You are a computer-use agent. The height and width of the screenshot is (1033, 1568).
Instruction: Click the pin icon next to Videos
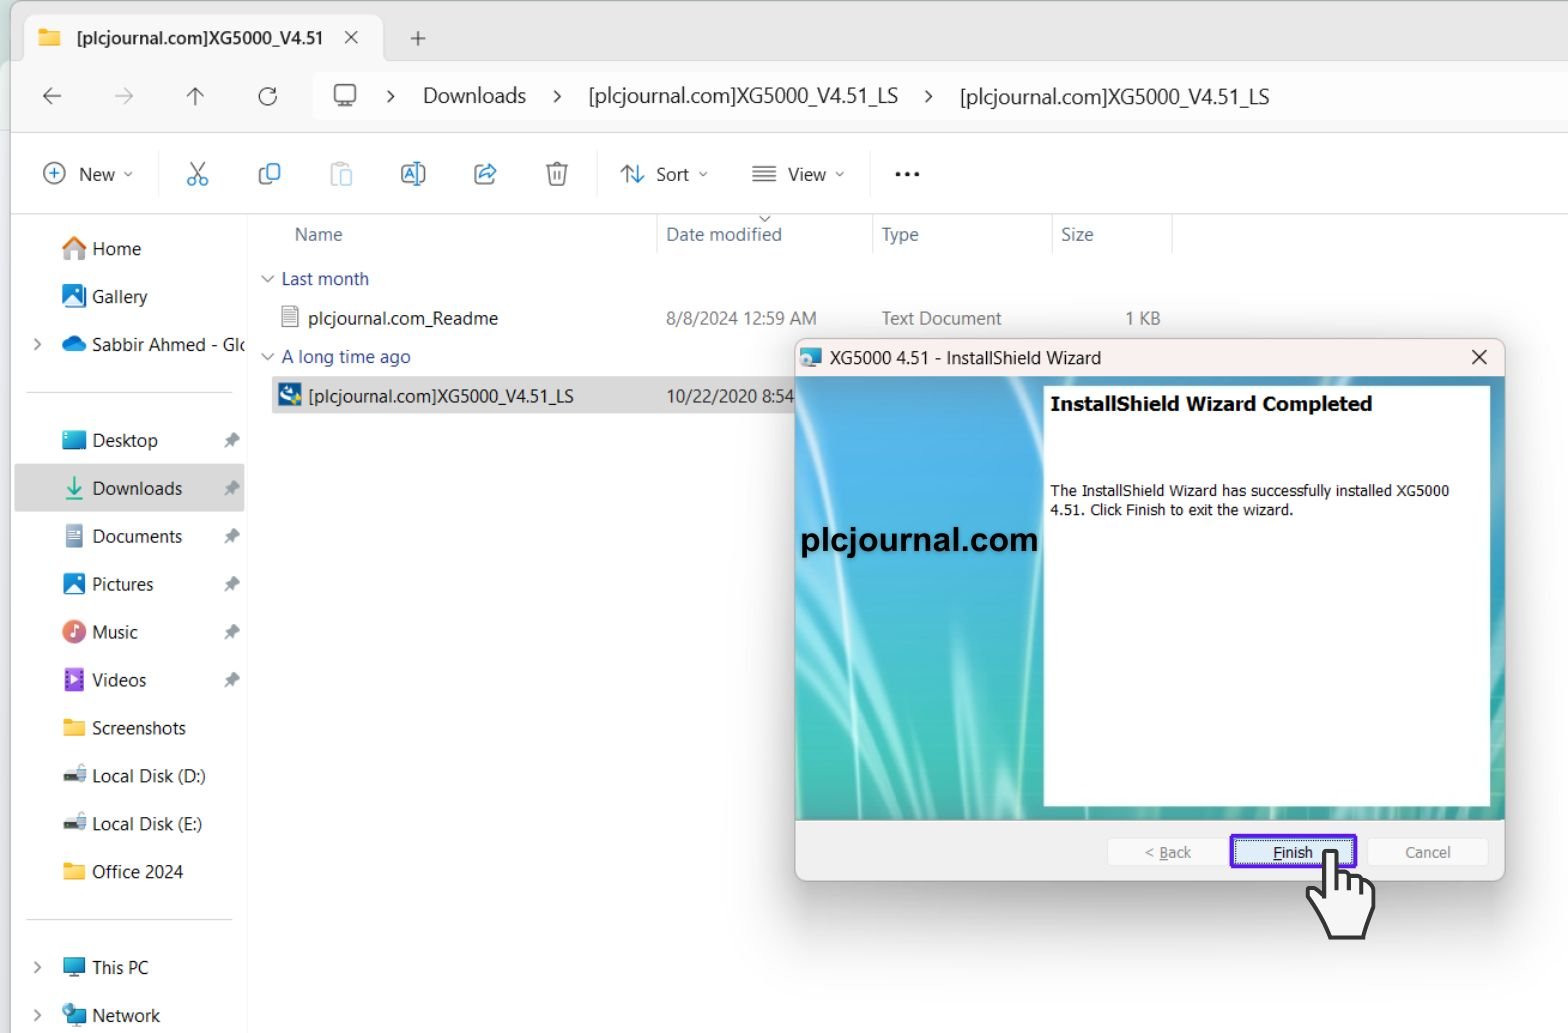(x=231, y=680)
